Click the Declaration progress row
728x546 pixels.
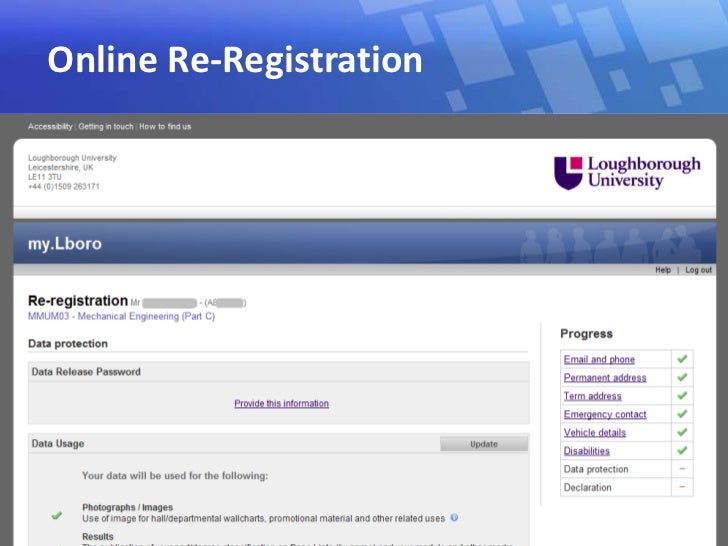pyautogui.click(x=627, y=488)
